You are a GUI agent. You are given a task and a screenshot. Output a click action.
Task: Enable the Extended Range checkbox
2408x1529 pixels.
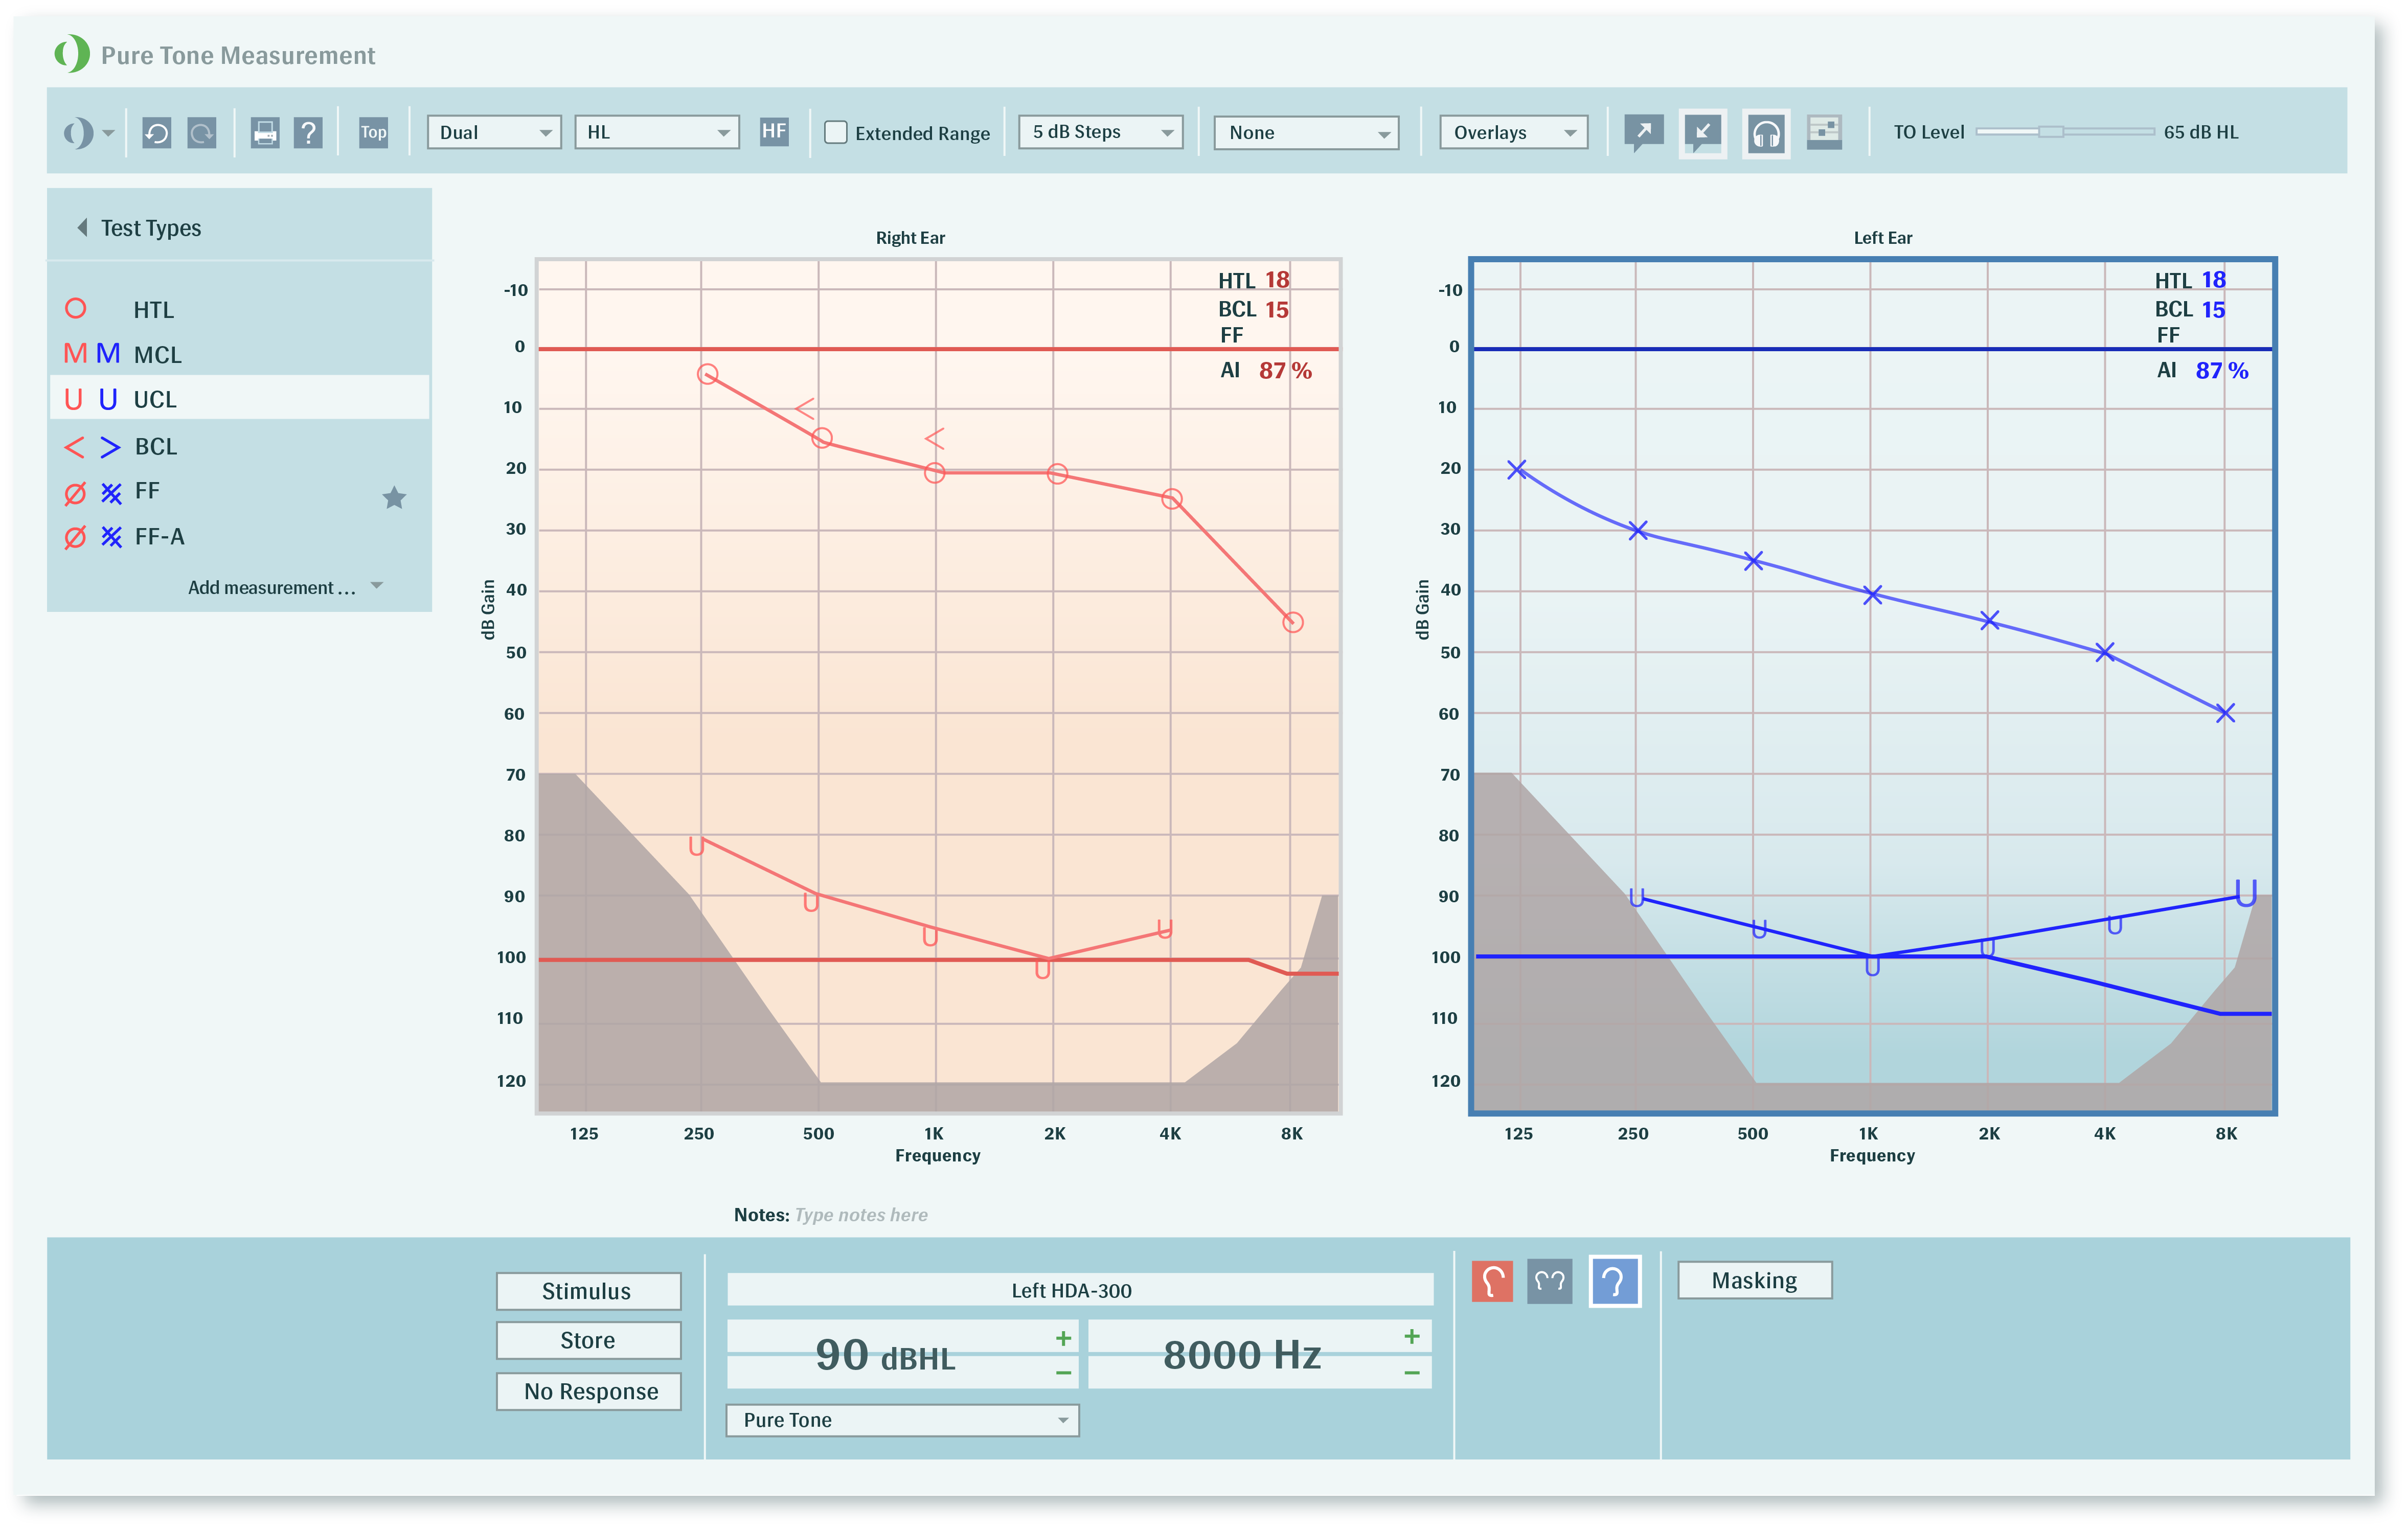pyautogui.click(x=836, y=132)
